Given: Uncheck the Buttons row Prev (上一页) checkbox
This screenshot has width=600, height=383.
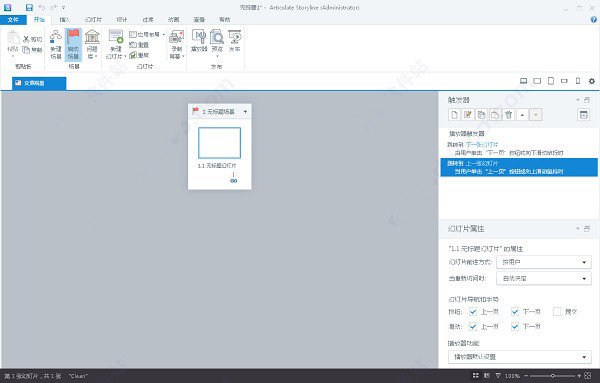Looking at the screenshot, I should click(x=473, y=311).
